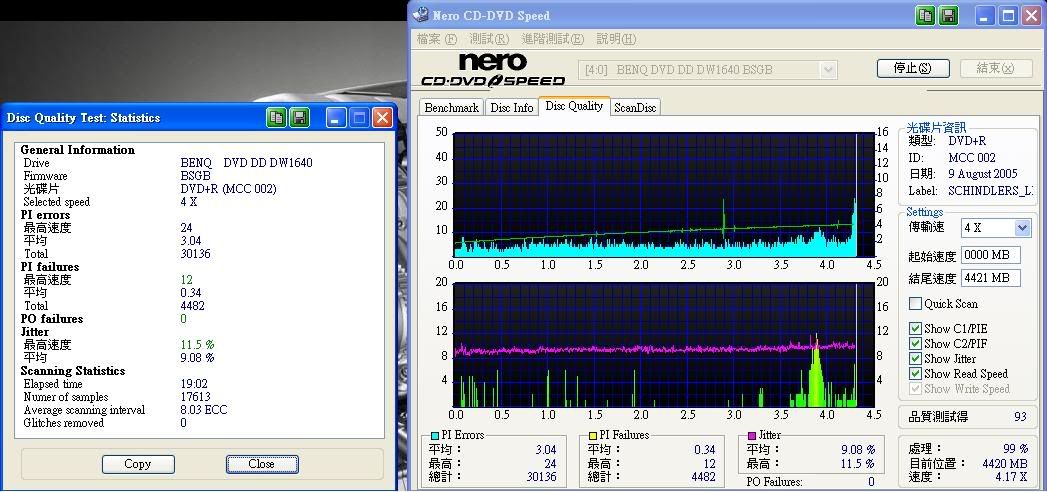Click the cyan PI Errors legend swatch

[435, 435]
